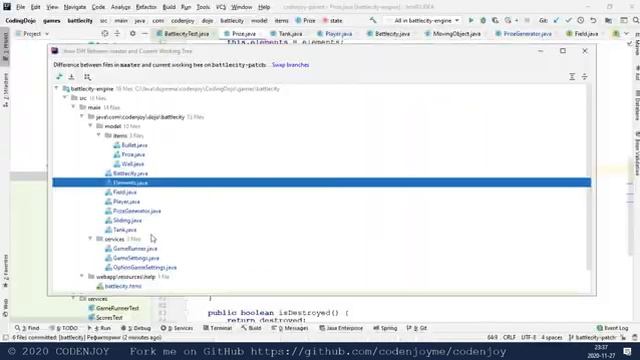Click the Swap branches link
Viewport: 640px width, 360px height.
pos(290,64)
